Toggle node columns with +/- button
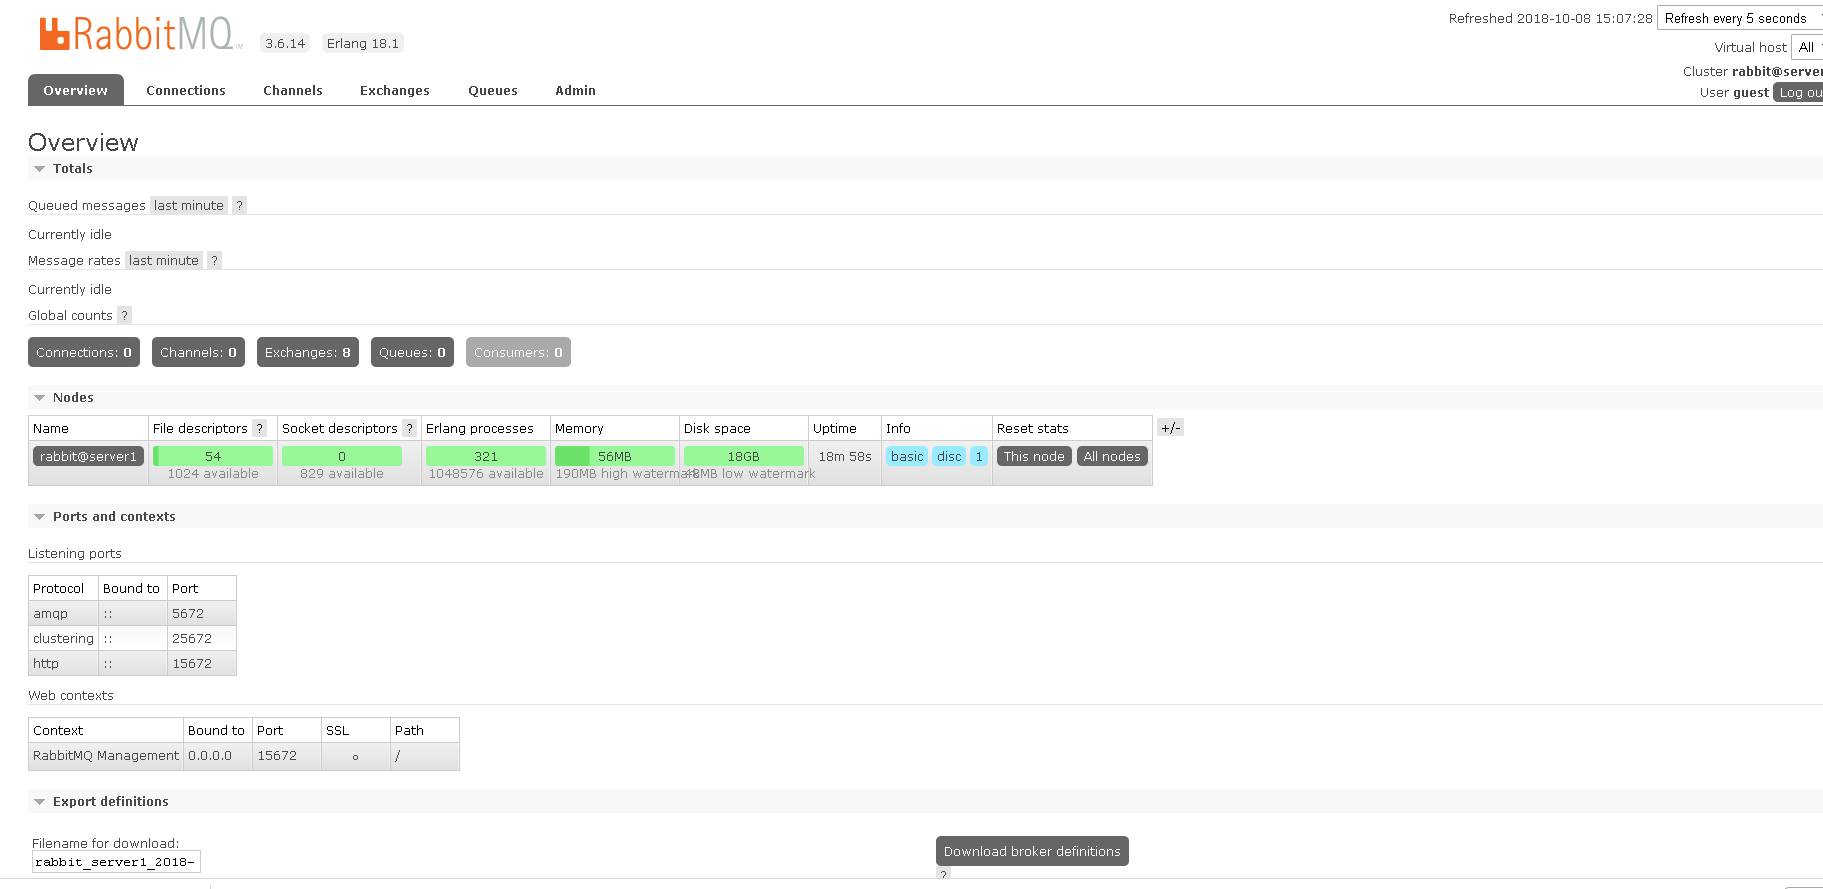The width and height of the screenshot is (1823, 889). tap(1171, 428)
